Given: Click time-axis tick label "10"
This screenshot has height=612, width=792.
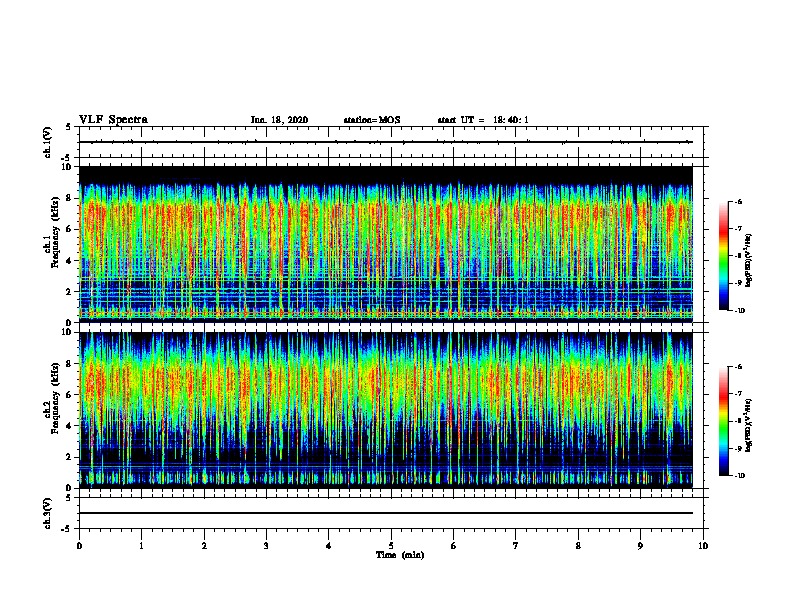Looking at the screenshot, I should tap(703, 546).
